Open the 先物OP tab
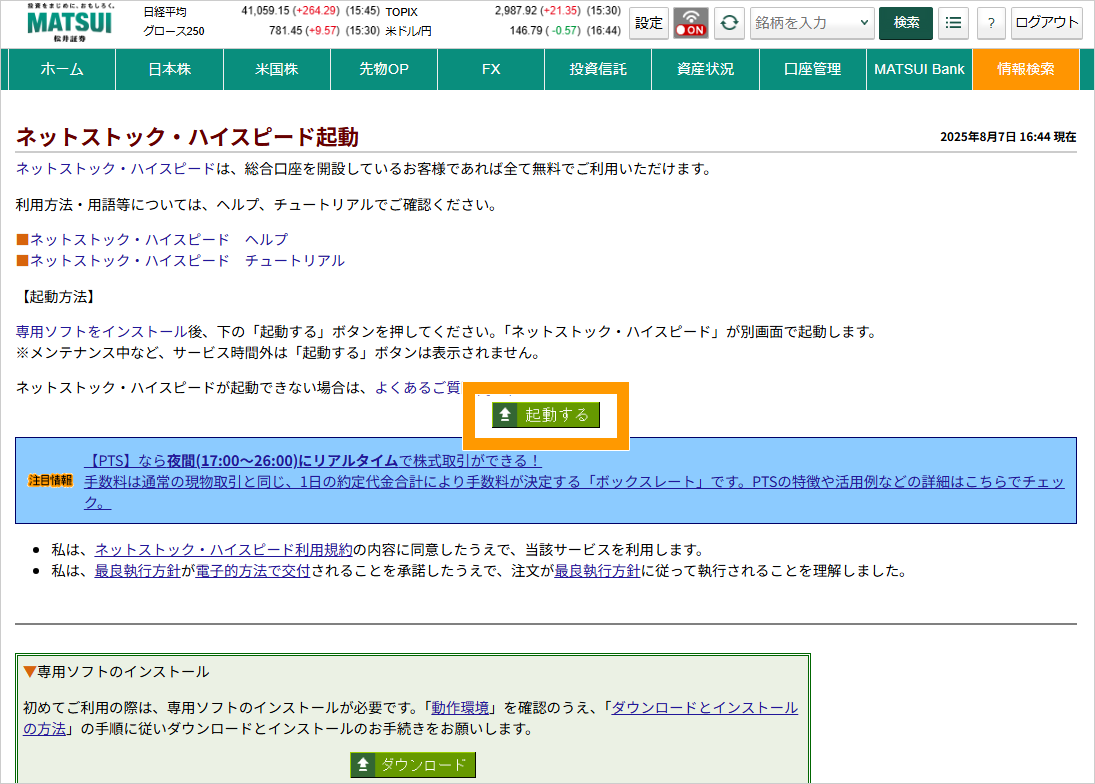 coord(383,69)
